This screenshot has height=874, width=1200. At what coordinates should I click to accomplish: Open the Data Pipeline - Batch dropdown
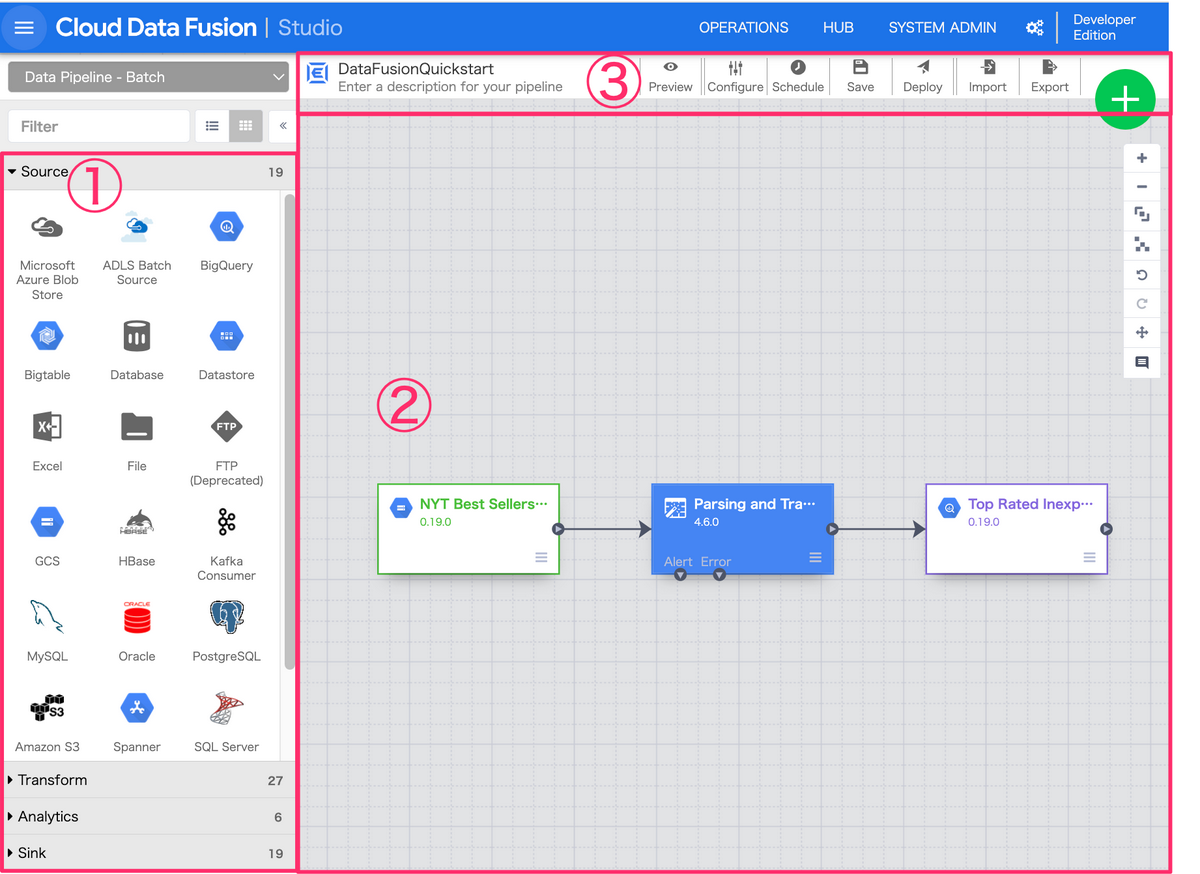[x=148, y=77]
